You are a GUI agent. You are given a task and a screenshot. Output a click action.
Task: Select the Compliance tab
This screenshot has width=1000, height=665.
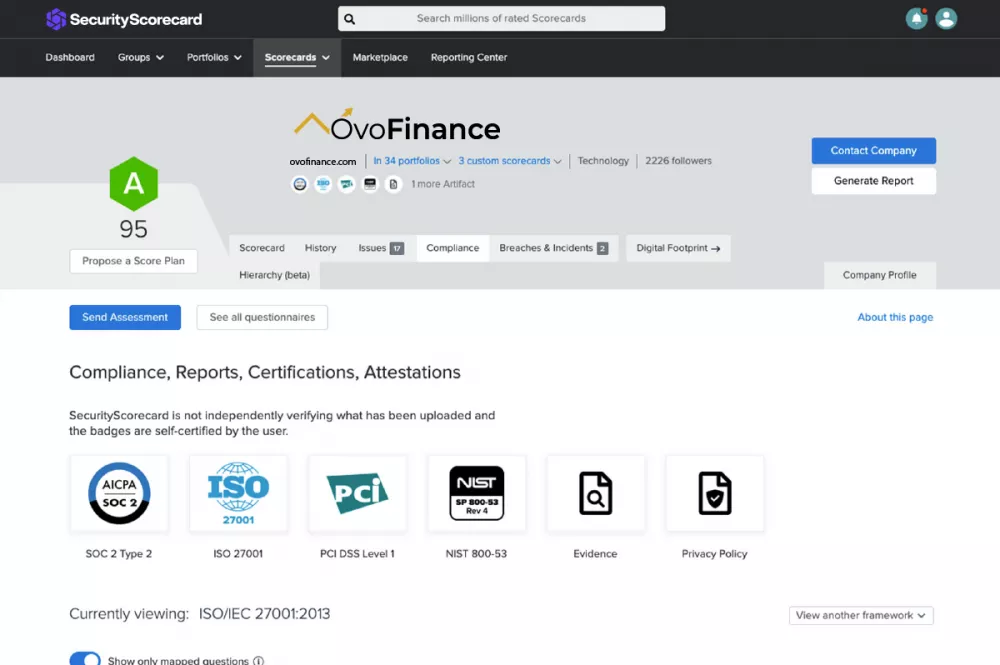click(x=453, y=248)
